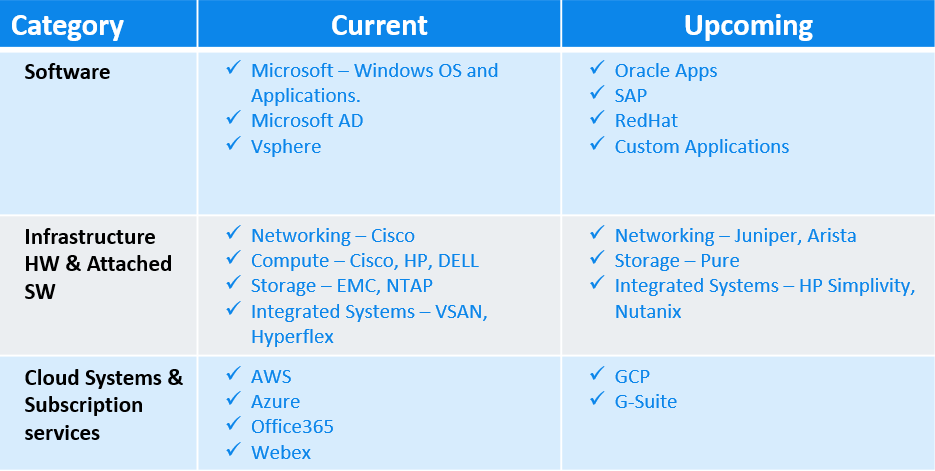Select the checkmark beside Storage – Pure
This screenshot has height=471, width=935.
pyautogui.click(x=597, y=258)
